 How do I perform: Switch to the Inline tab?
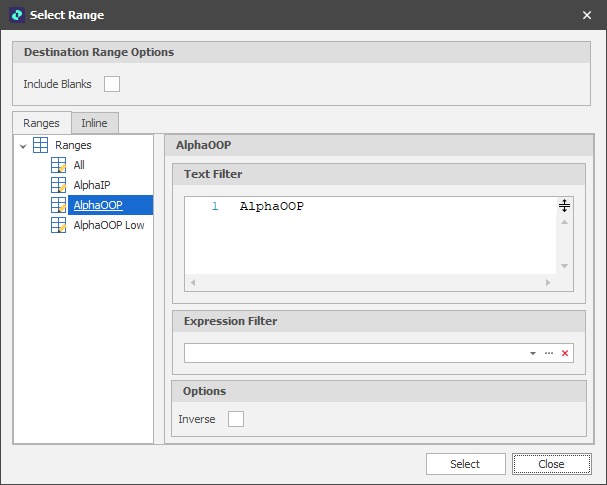95,123
